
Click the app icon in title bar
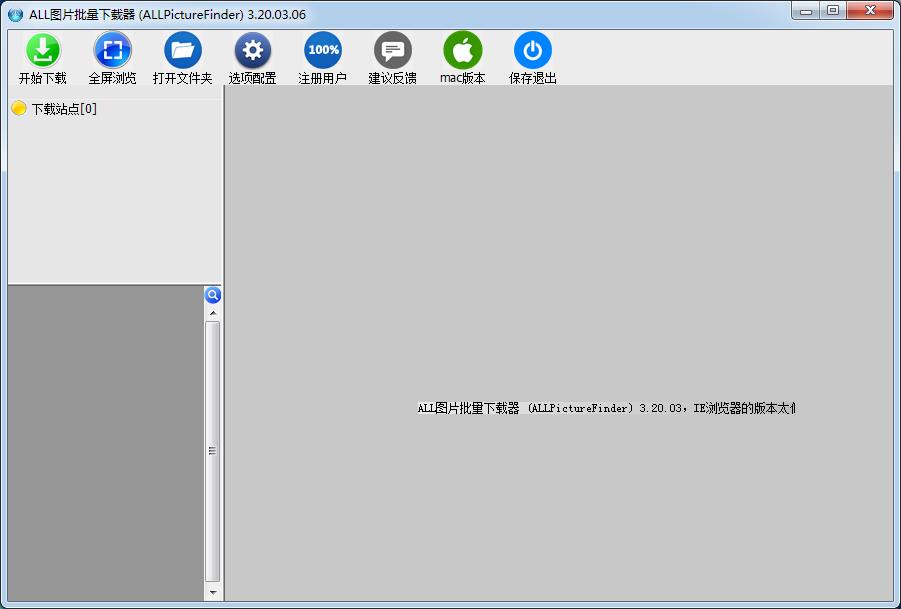pyautogui.click(x=16, y=14)
